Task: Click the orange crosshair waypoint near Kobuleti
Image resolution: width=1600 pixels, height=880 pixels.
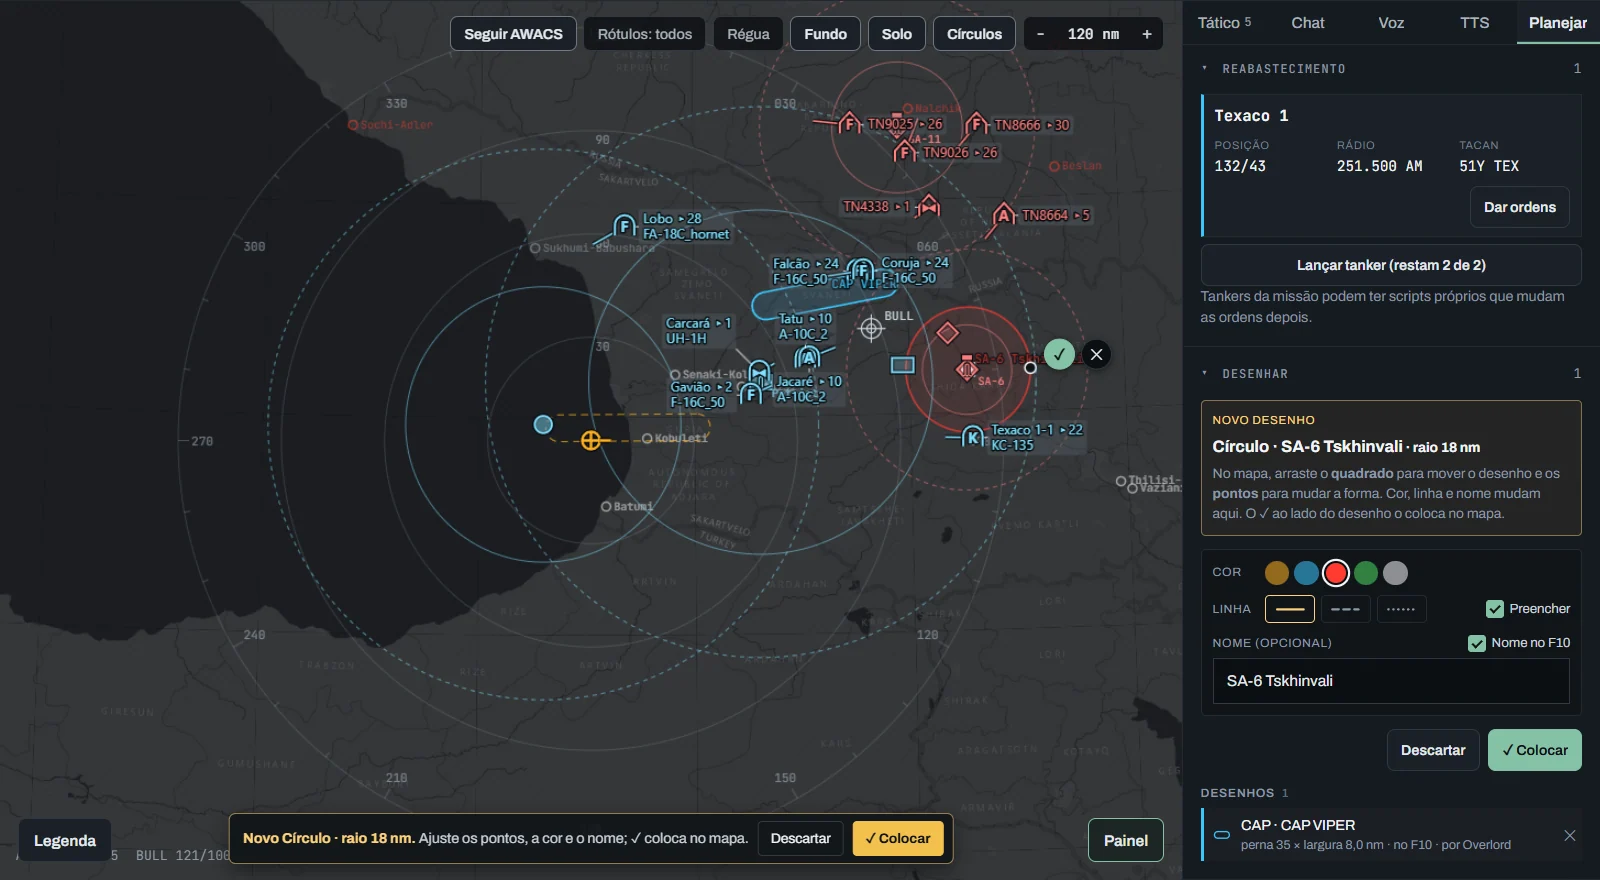Action: pyautogui.click(x=591, y=440)
